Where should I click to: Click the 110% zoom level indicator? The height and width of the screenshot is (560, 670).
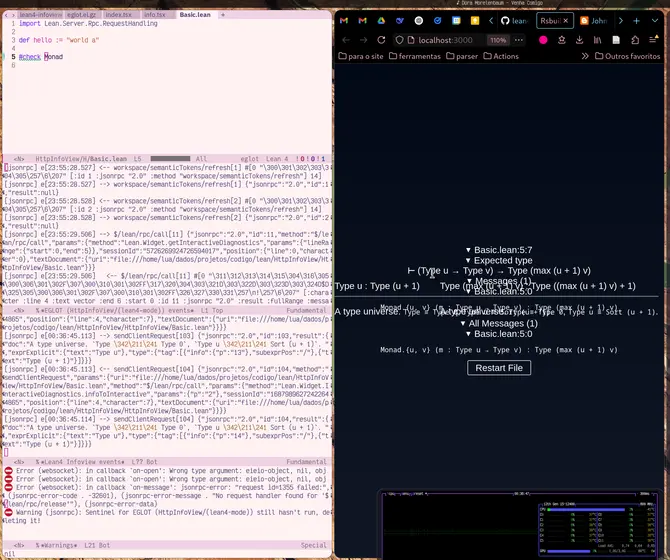[497, 40]
